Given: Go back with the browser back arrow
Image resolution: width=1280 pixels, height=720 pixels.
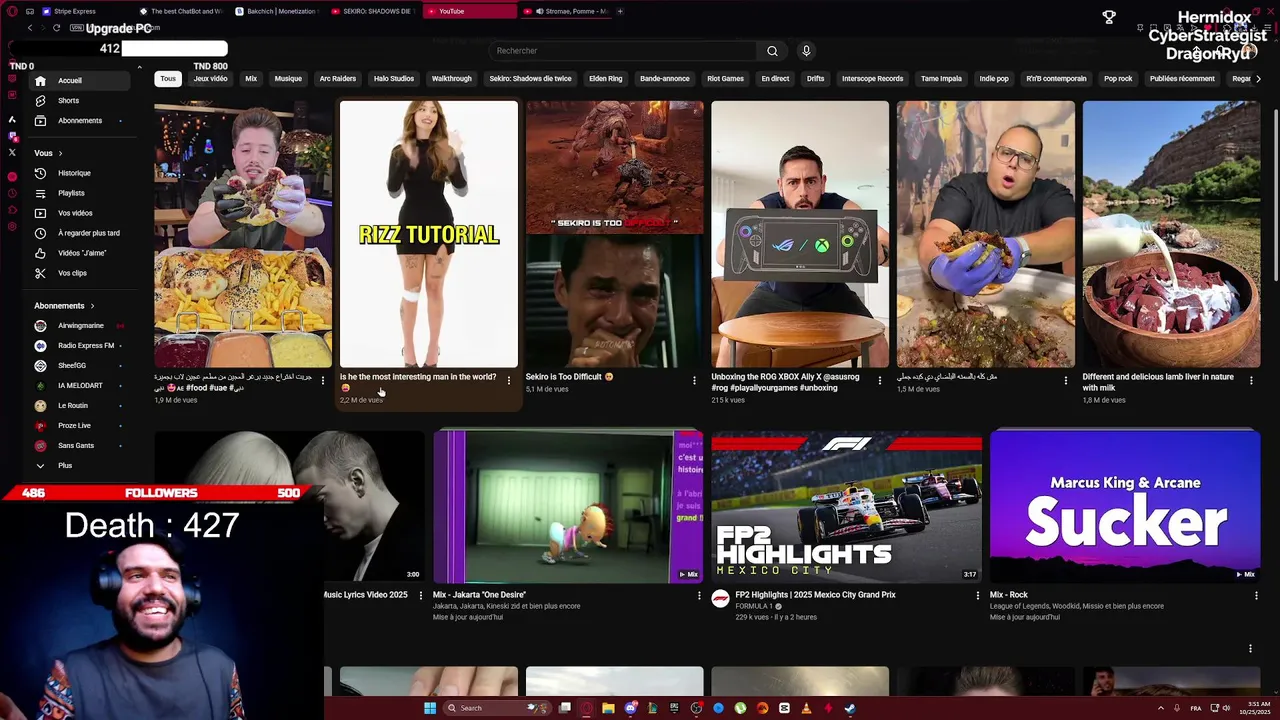Looking at the screenshot, I should (x=29, y=28).
